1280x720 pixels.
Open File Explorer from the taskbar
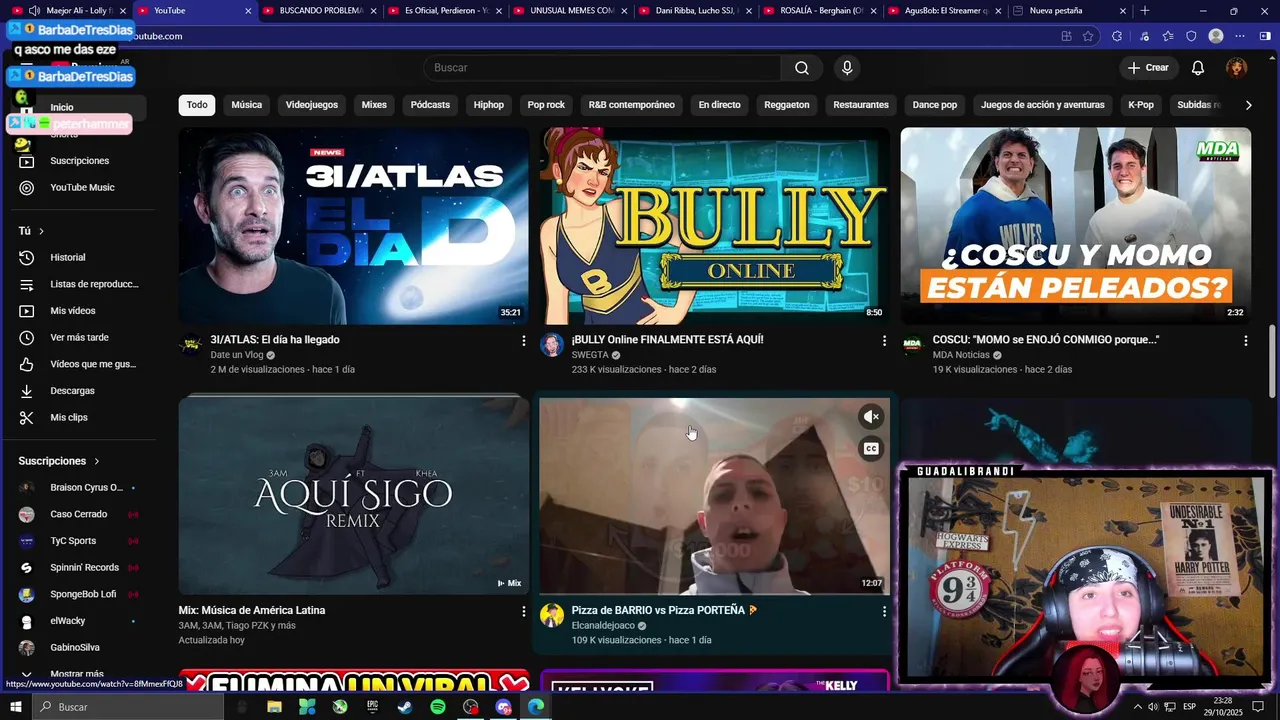274,707
